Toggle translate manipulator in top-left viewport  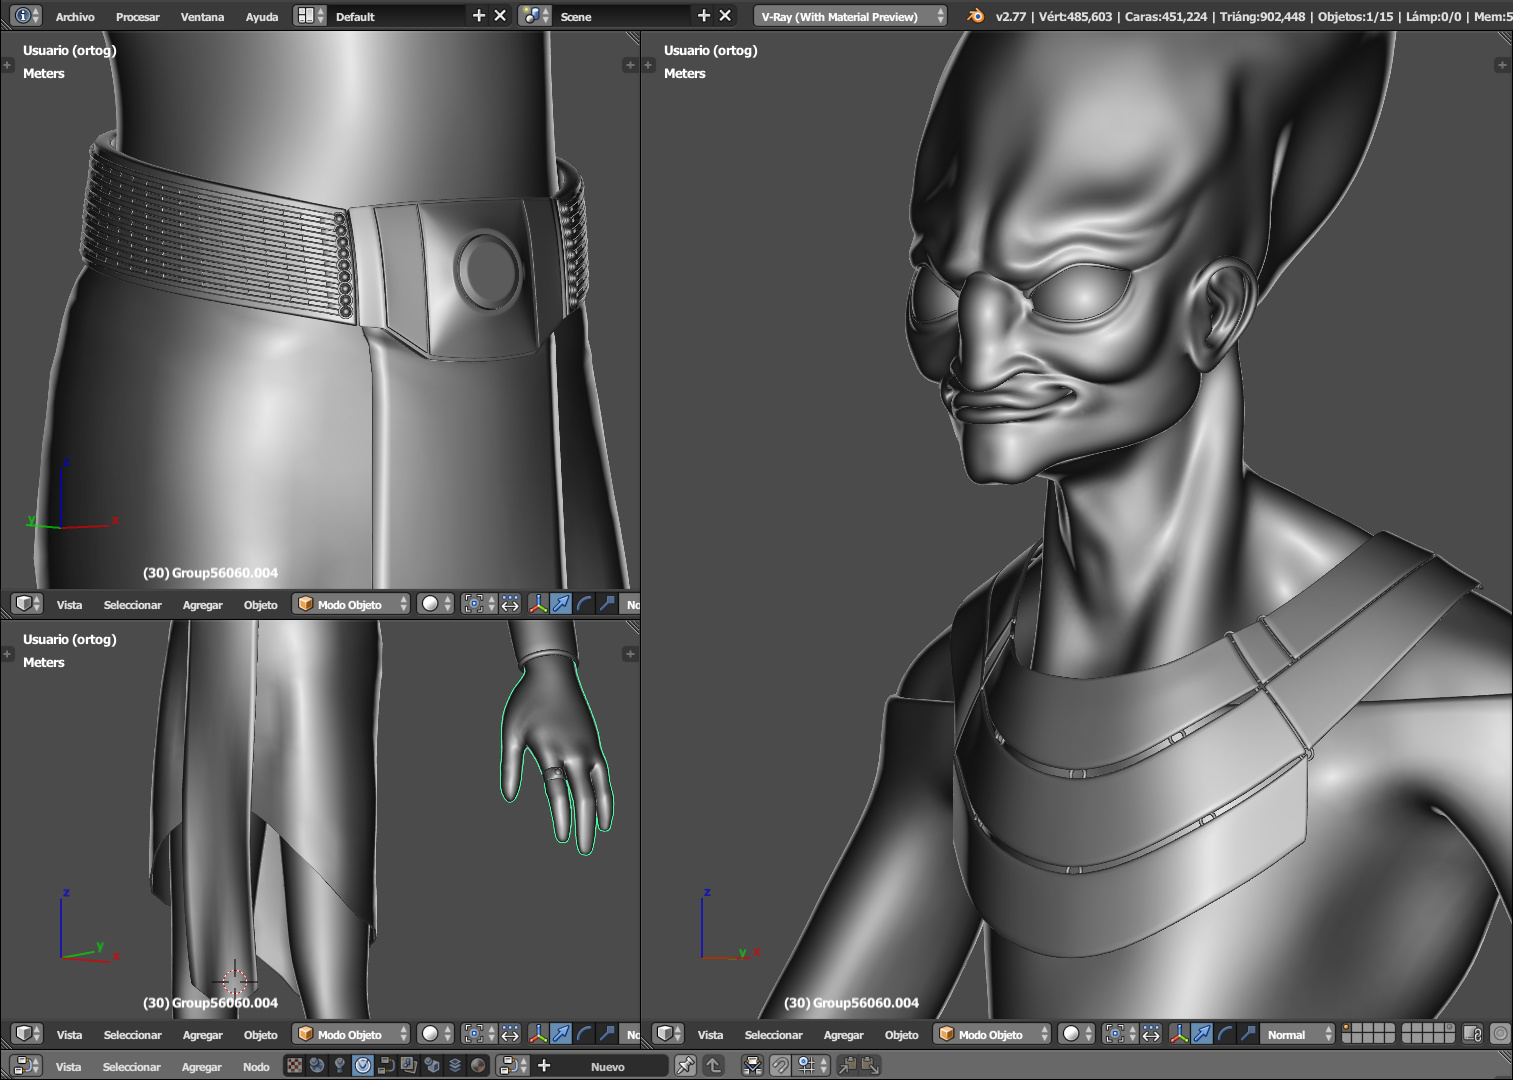(561, 604)
